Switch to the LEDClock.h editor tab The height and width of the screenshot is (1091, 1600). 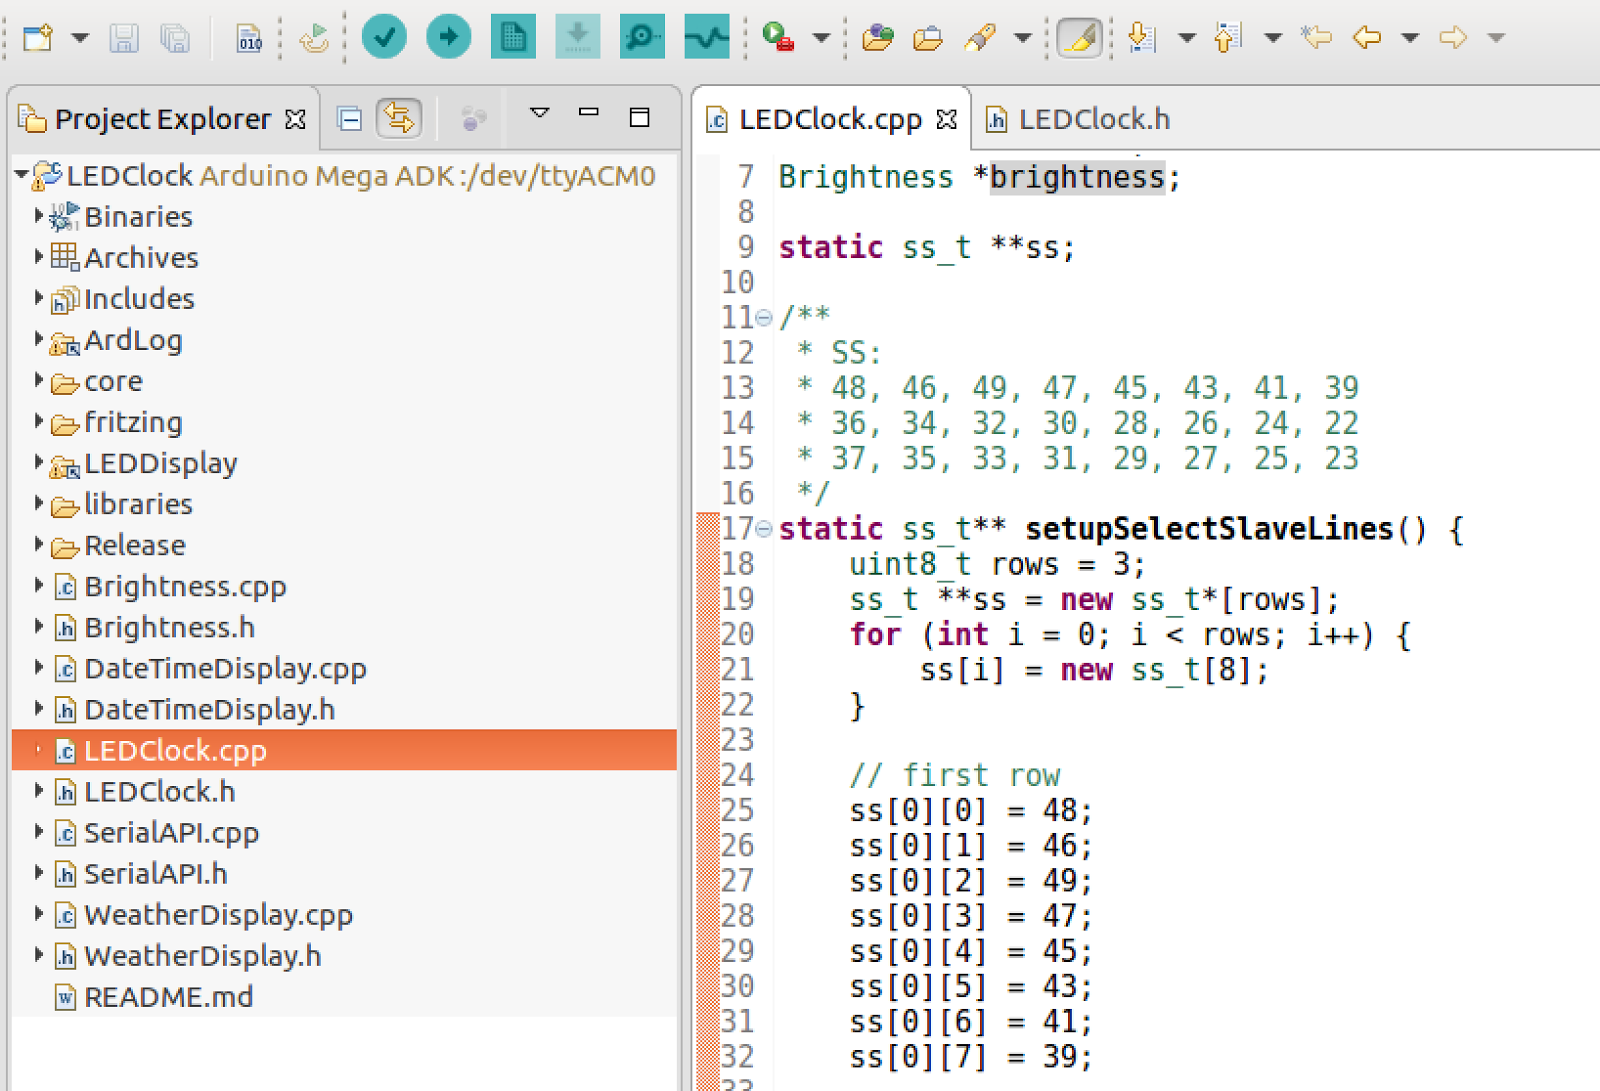pos(1079,120)
